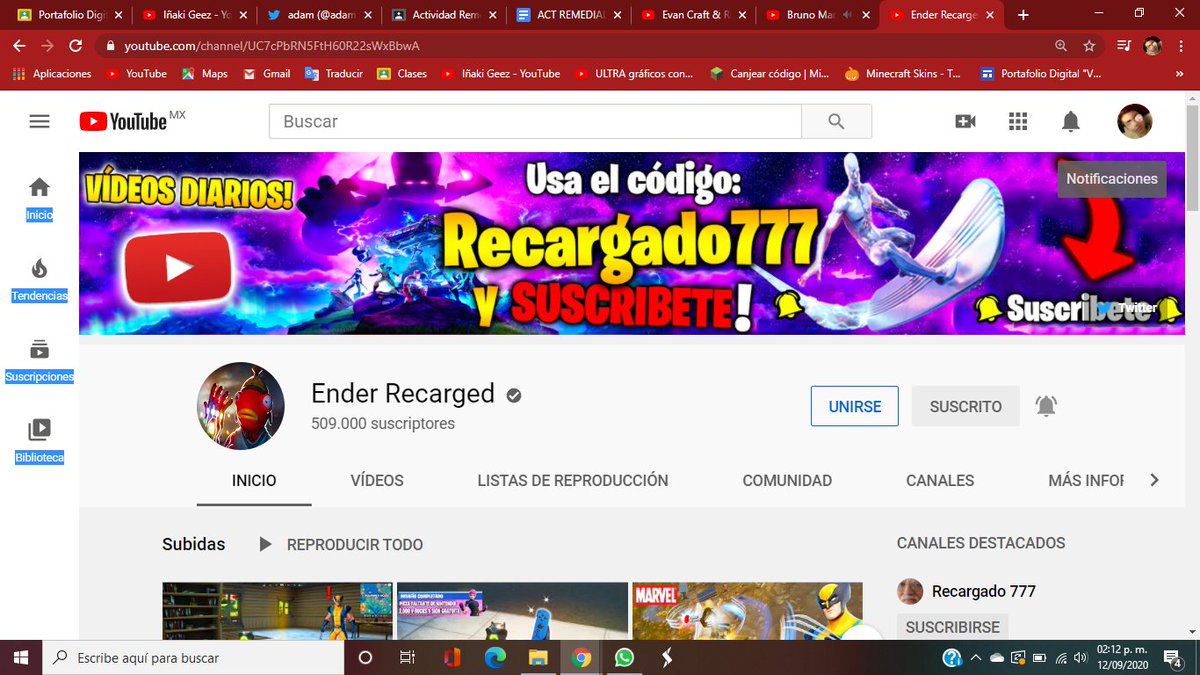Screen dimensions: 1200x675
Task: Click the magnifier search button
Action: coord(837,121)
